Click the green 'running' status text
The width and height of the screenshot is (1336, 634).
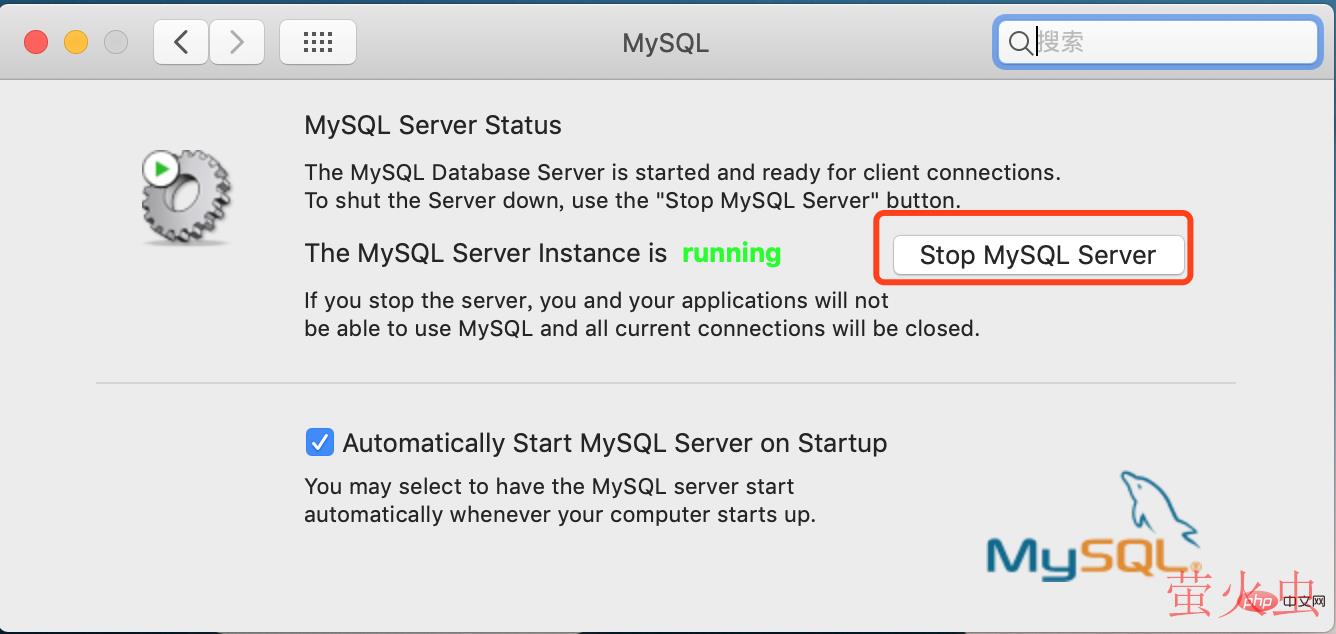[x=731, y=253]
